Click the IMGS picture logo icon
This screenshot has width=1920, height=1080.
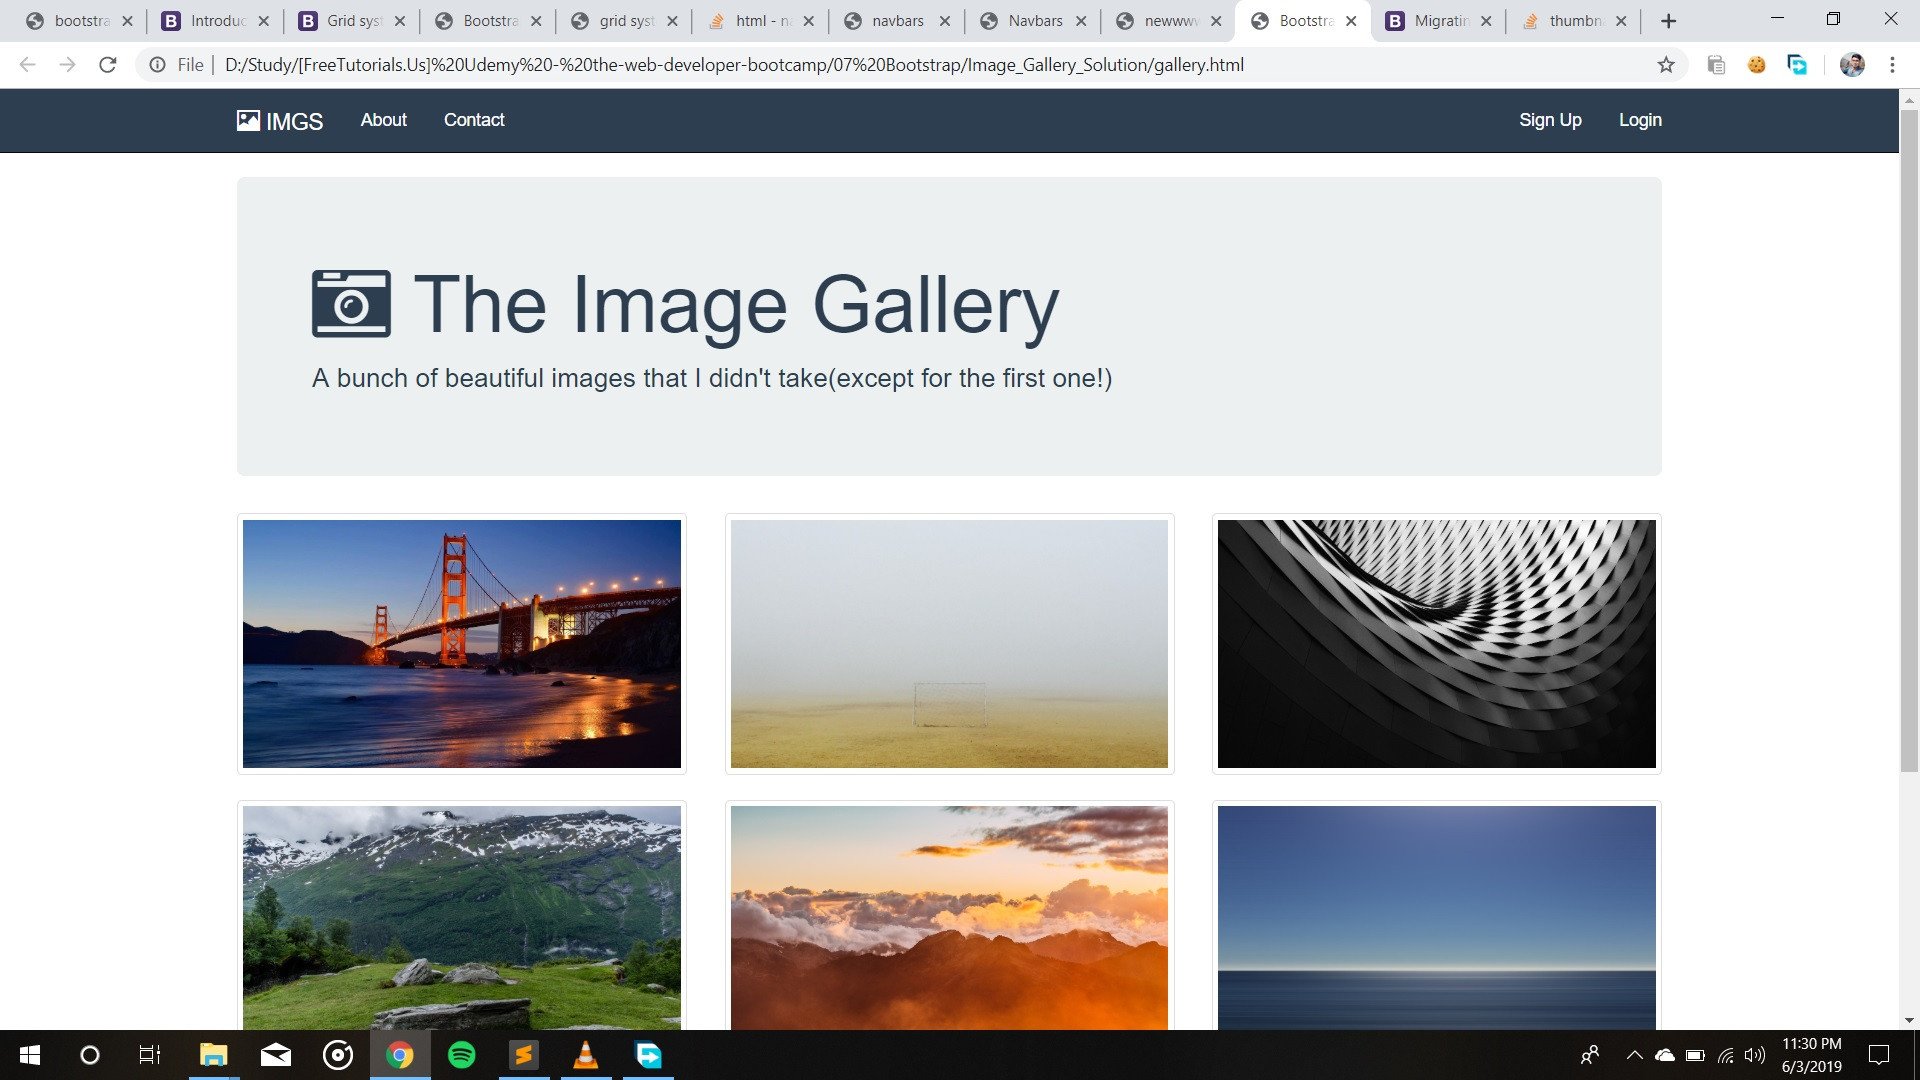coord(248,121)
